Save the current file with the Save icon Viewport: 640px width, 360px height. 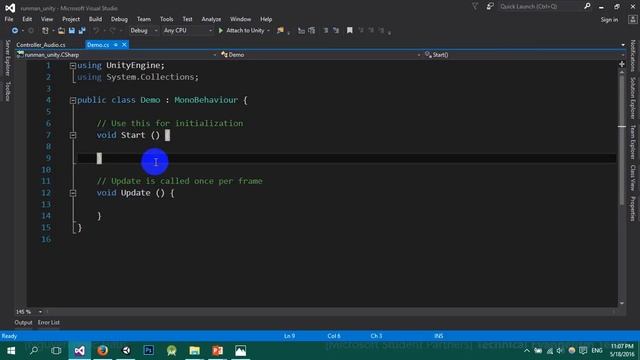pos(72,31)
